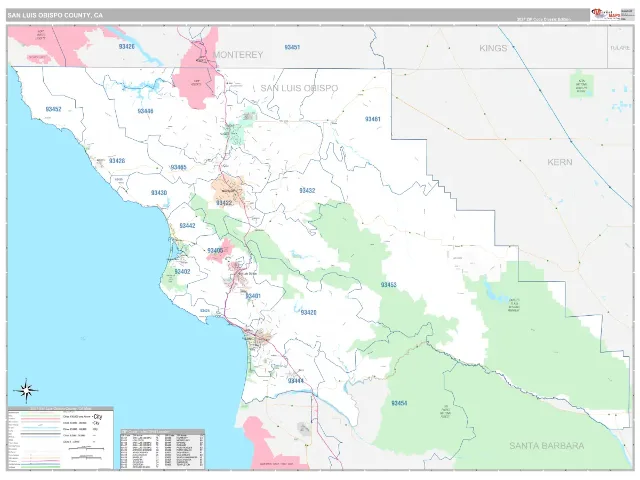Click the SANTA BARBARA county label
Image resolution: width=640 pixels, height=480 pixels.
547,446
